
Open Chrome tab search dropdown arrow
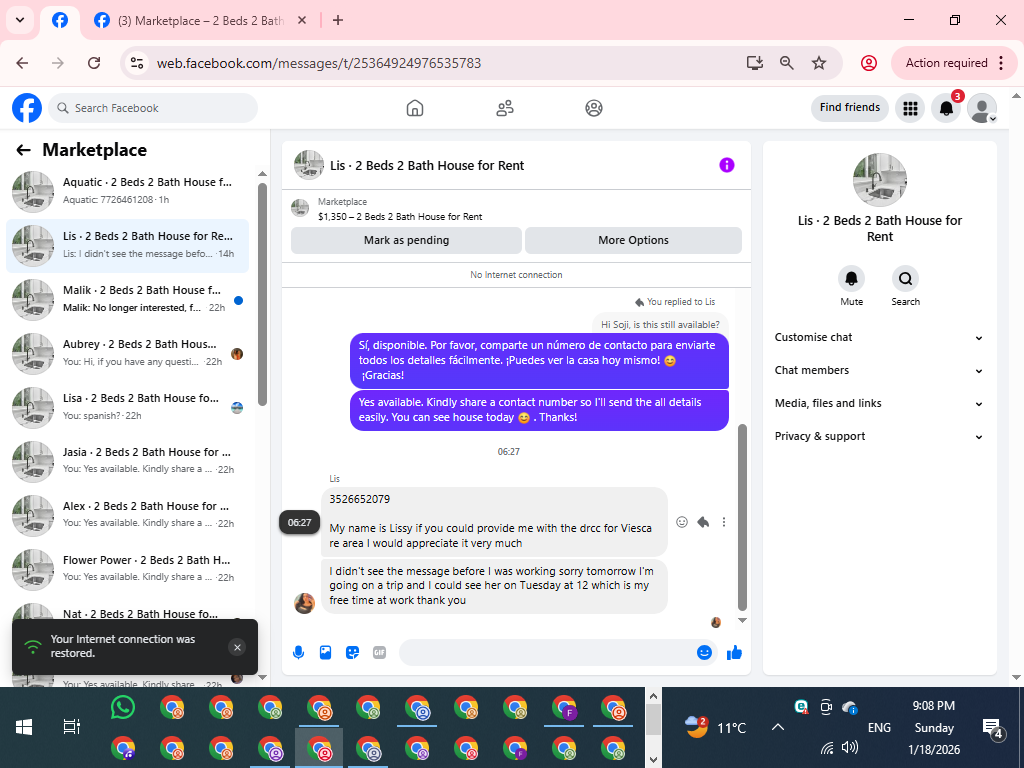(x=20, y=20)
